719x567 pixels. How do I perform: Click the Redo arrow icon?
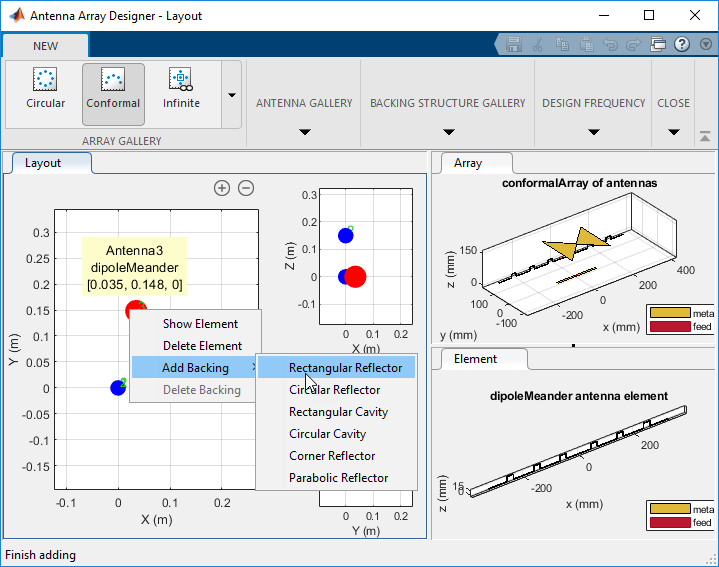633,44
